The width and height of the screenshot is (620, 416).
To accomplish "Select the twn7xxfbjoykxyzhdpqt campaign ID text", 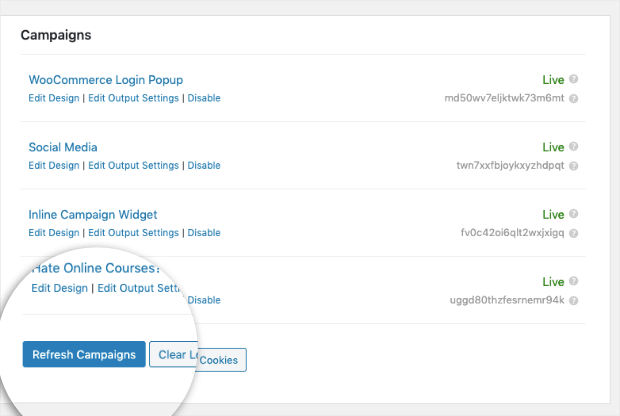I will (510, 165).
